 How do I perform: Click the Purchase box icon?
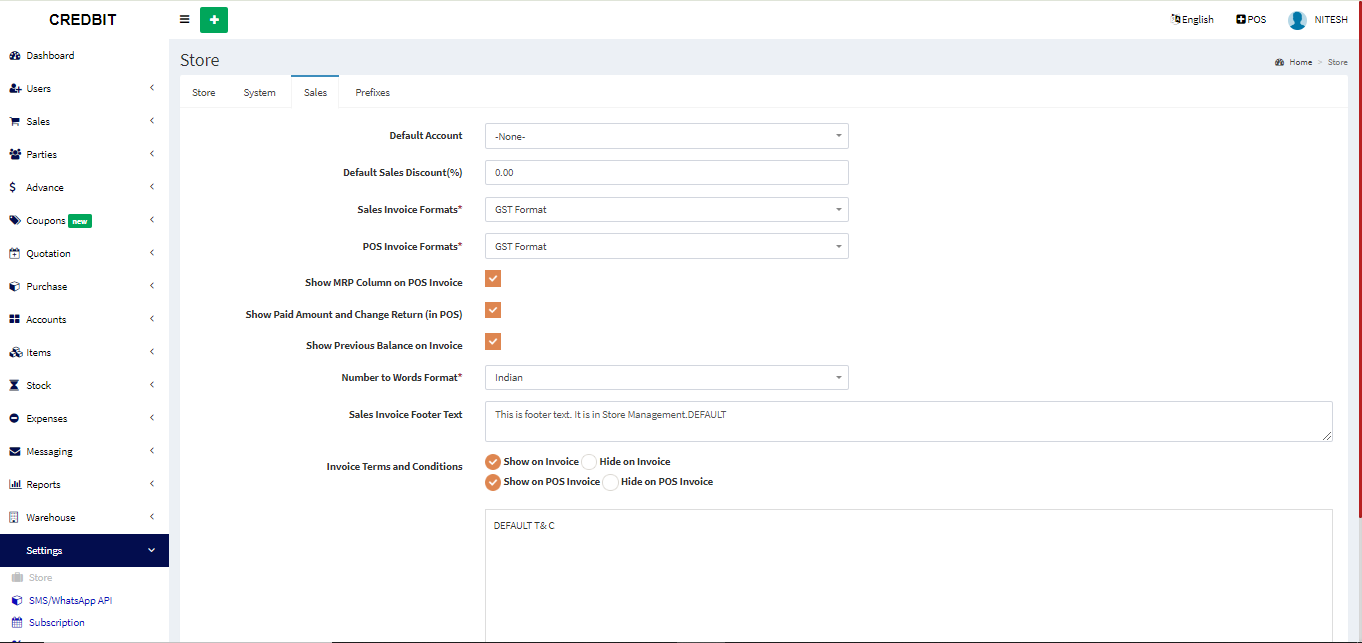[x=15, y=287]
